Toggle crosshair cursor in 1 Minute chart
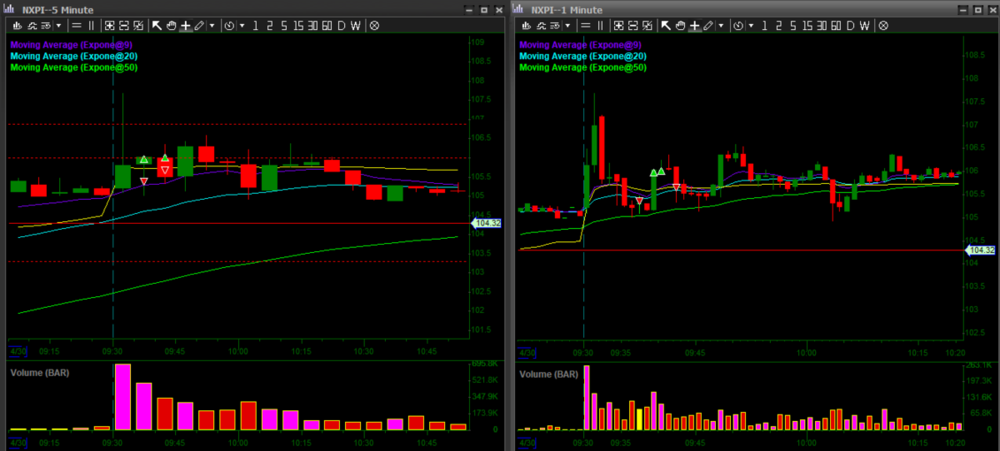Screen dimensions: 1000x451 [x=694, y=25]
